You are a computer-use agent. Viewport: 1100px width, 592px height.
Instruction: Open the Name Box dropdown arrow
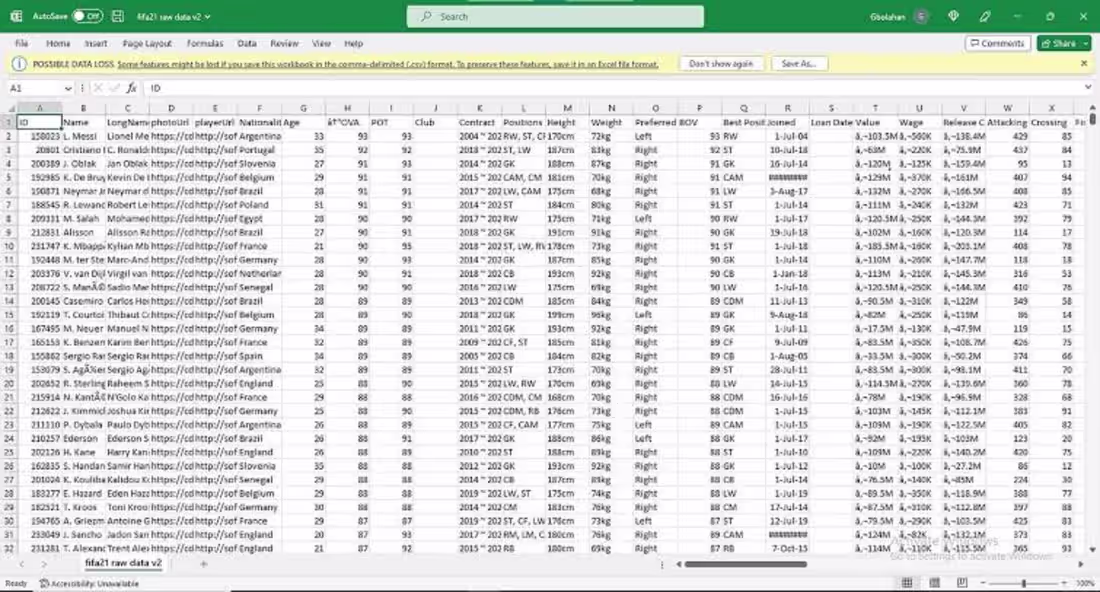click(x=67, y=89)
